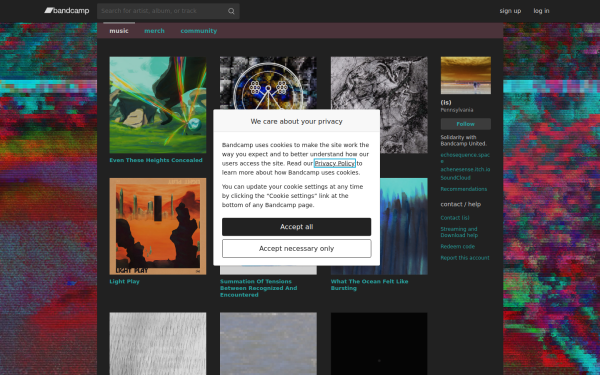Open the Light Play album cover
Viewport: 600px width, 375px height.
[158, 226]
